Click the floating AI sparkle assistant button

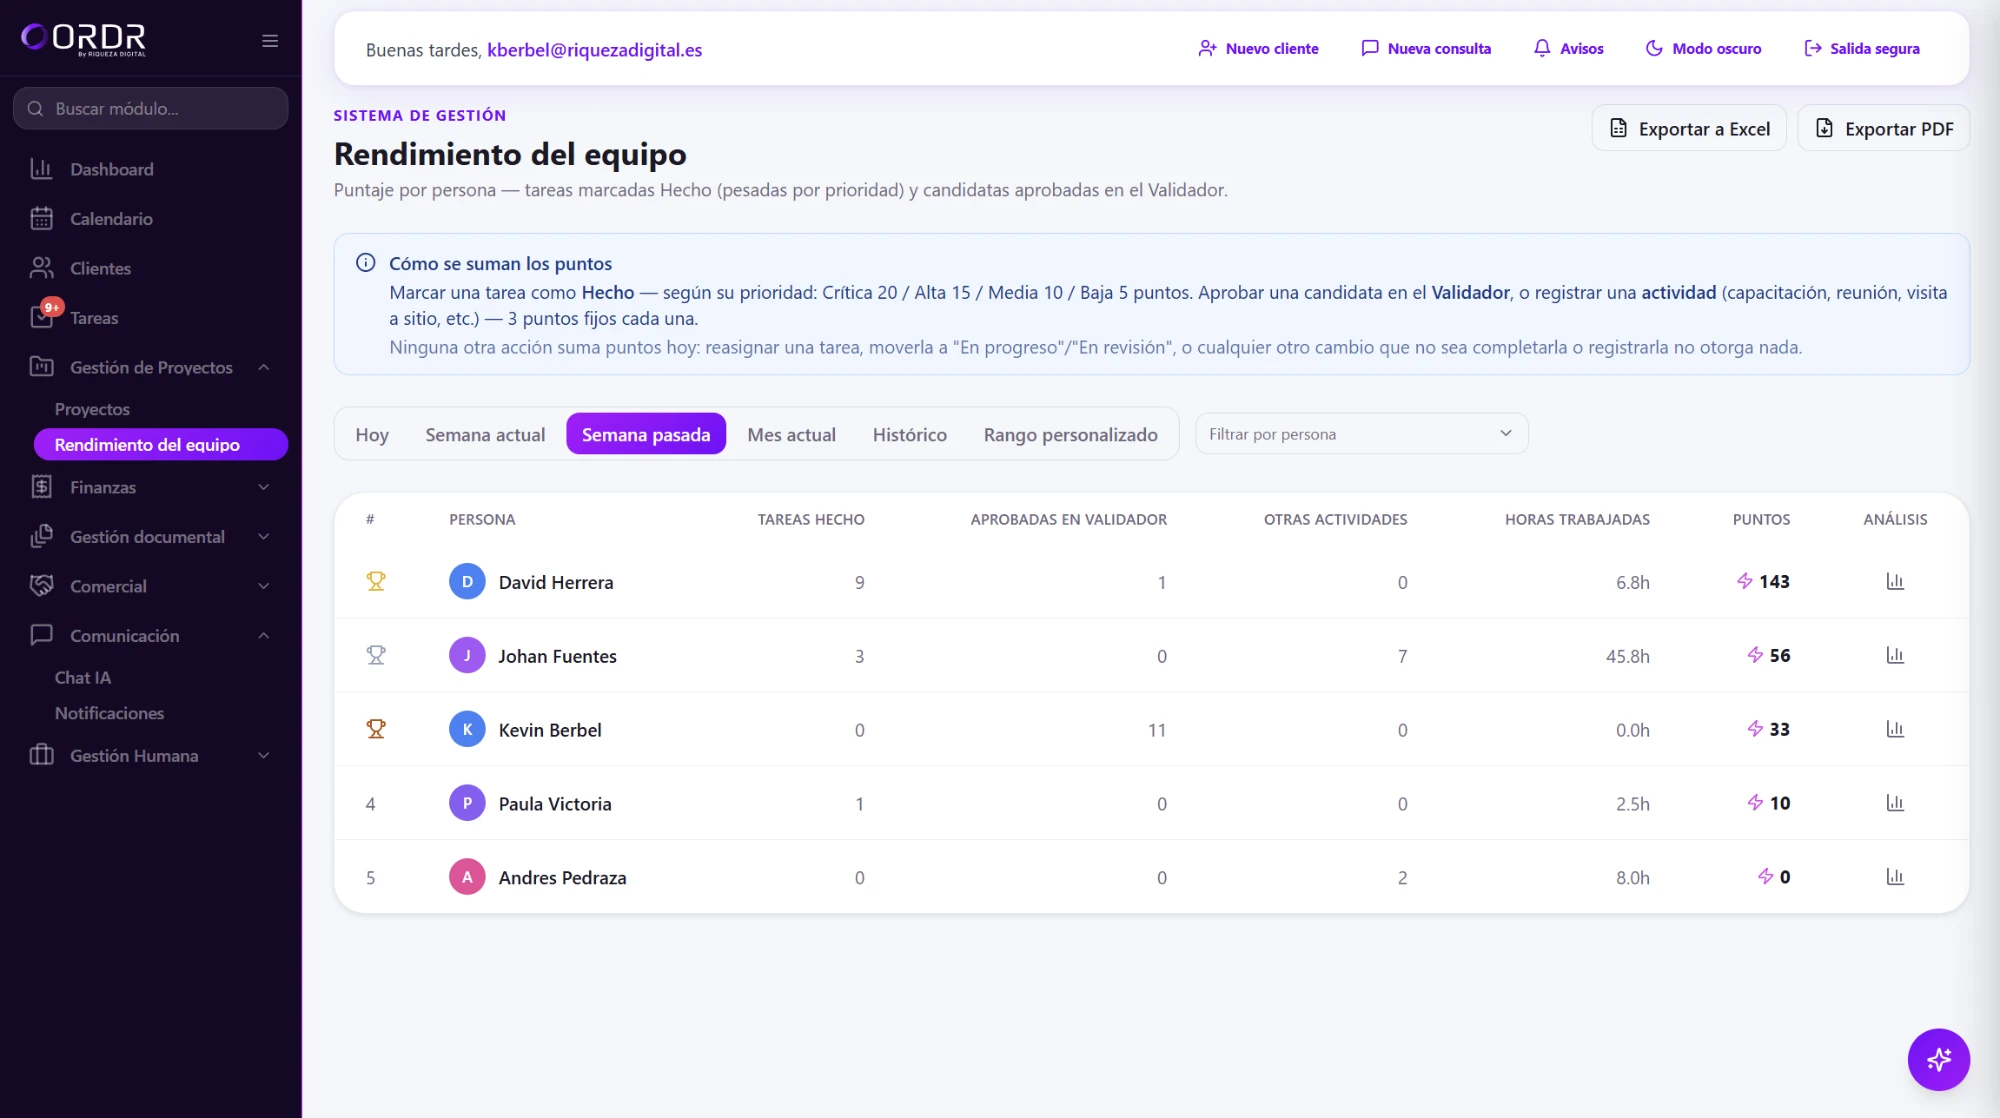coord(1938,1059)
